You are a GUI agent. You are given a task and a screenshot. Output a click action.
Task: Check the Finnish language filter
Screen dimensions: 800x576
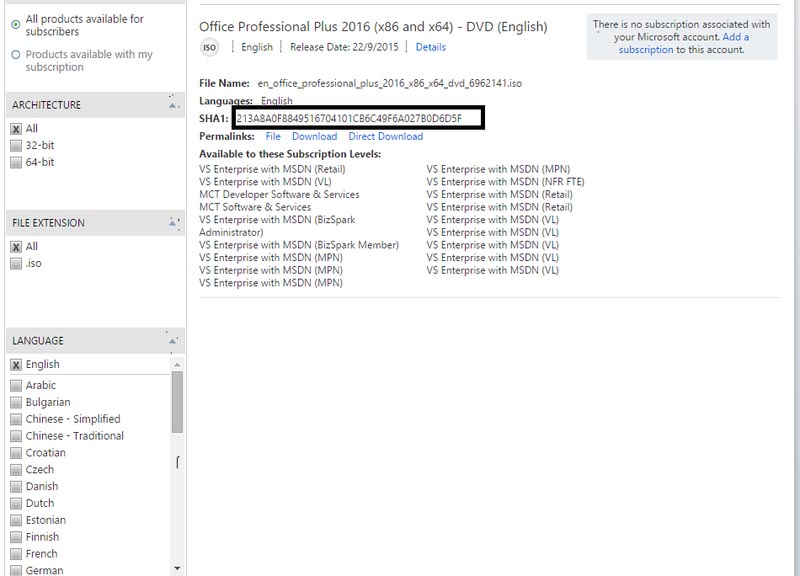click(x=16, y=537)
